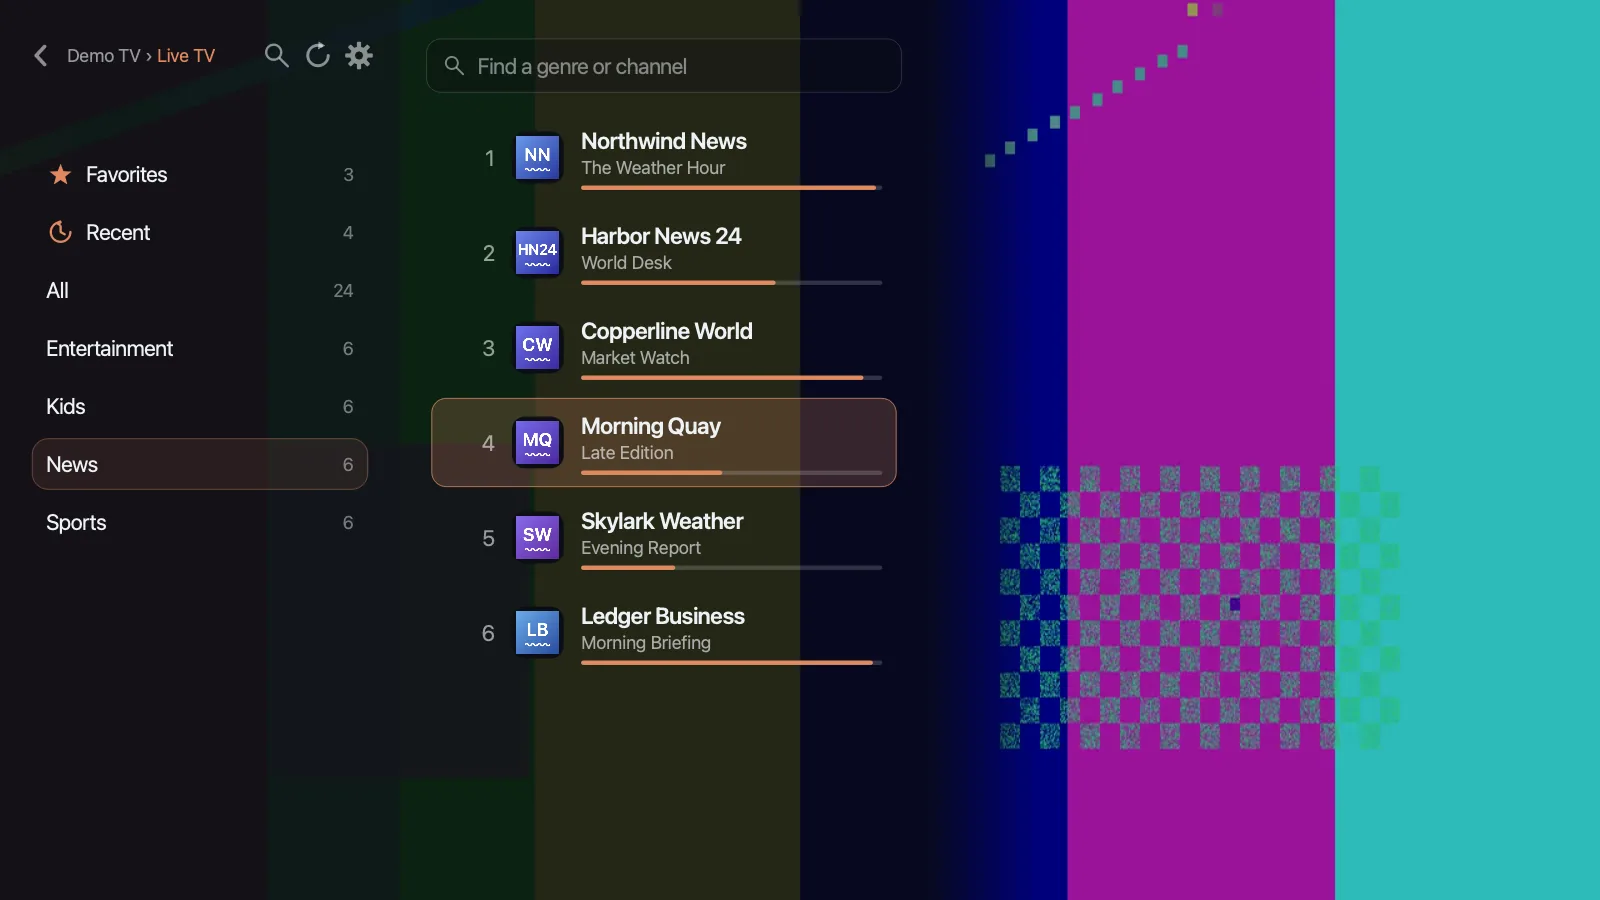Open settings via the gear icon
This screenshot has width=1600, height=900.
tap(359, 56)
